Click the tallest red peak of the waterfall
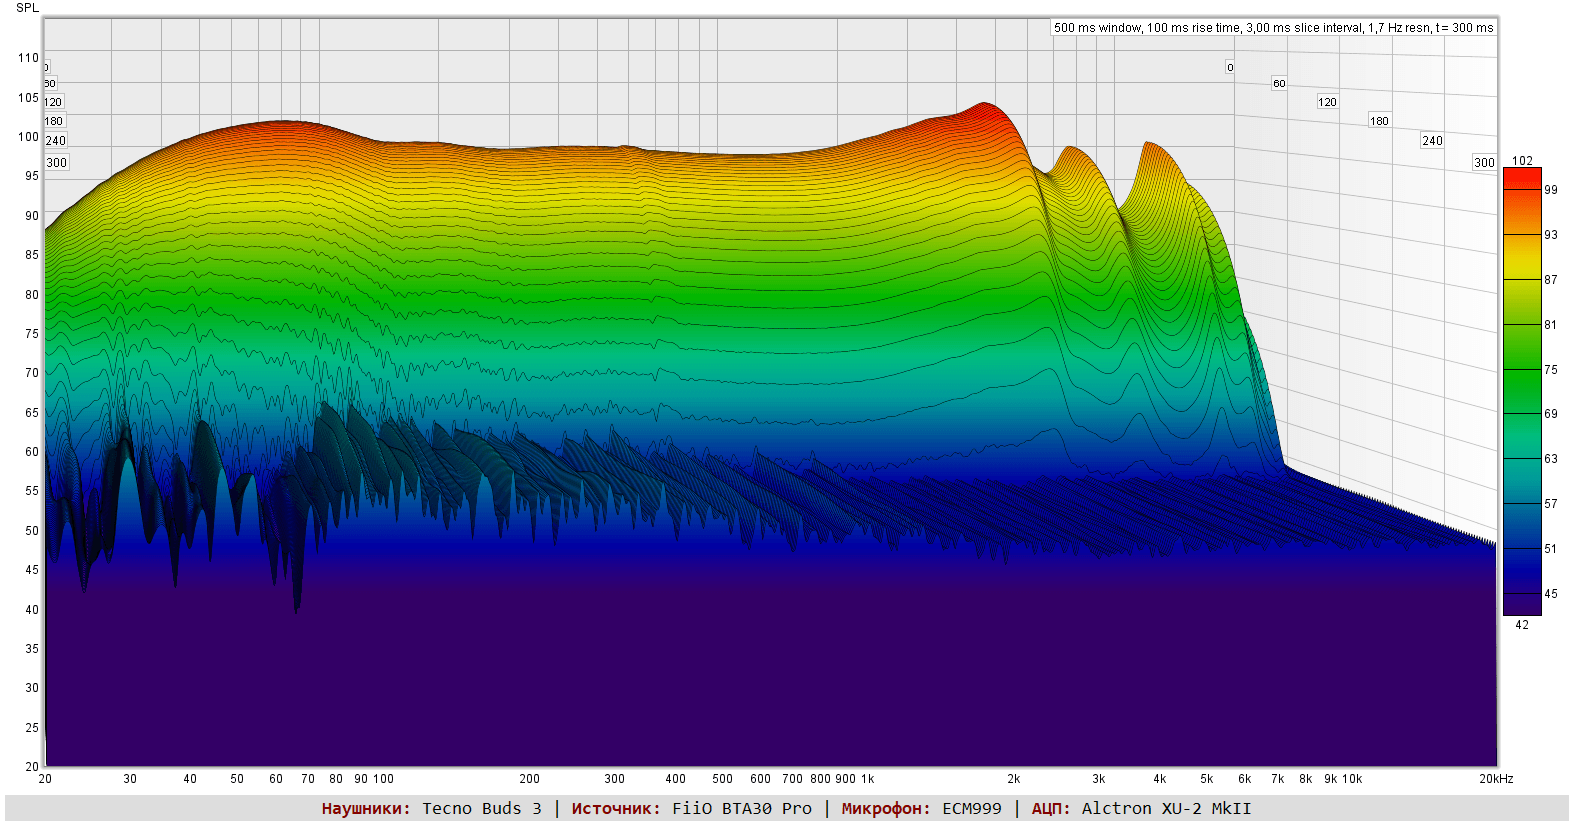This screenshot has width=1574, height=826. point(985,106)
